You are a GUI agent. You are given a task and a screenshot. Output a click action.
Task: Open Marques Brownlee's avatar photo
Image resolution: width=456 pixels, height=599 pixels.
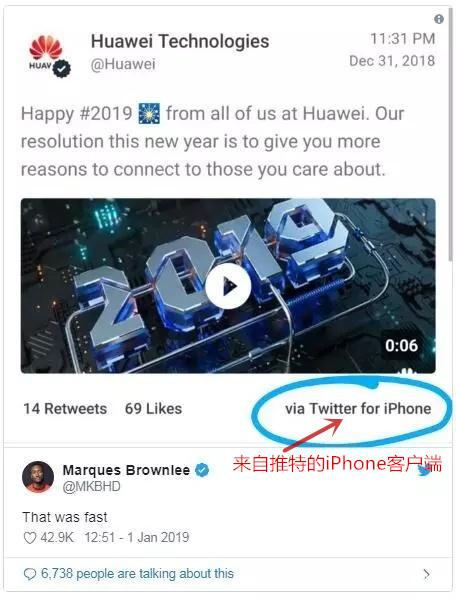(x=38, y=477)
